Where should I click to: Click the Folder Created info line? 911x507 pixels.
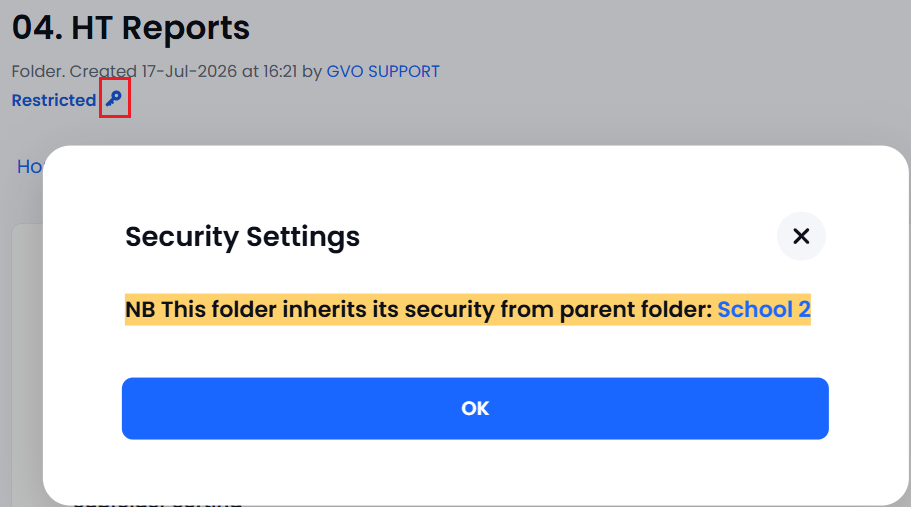point(225,71)
